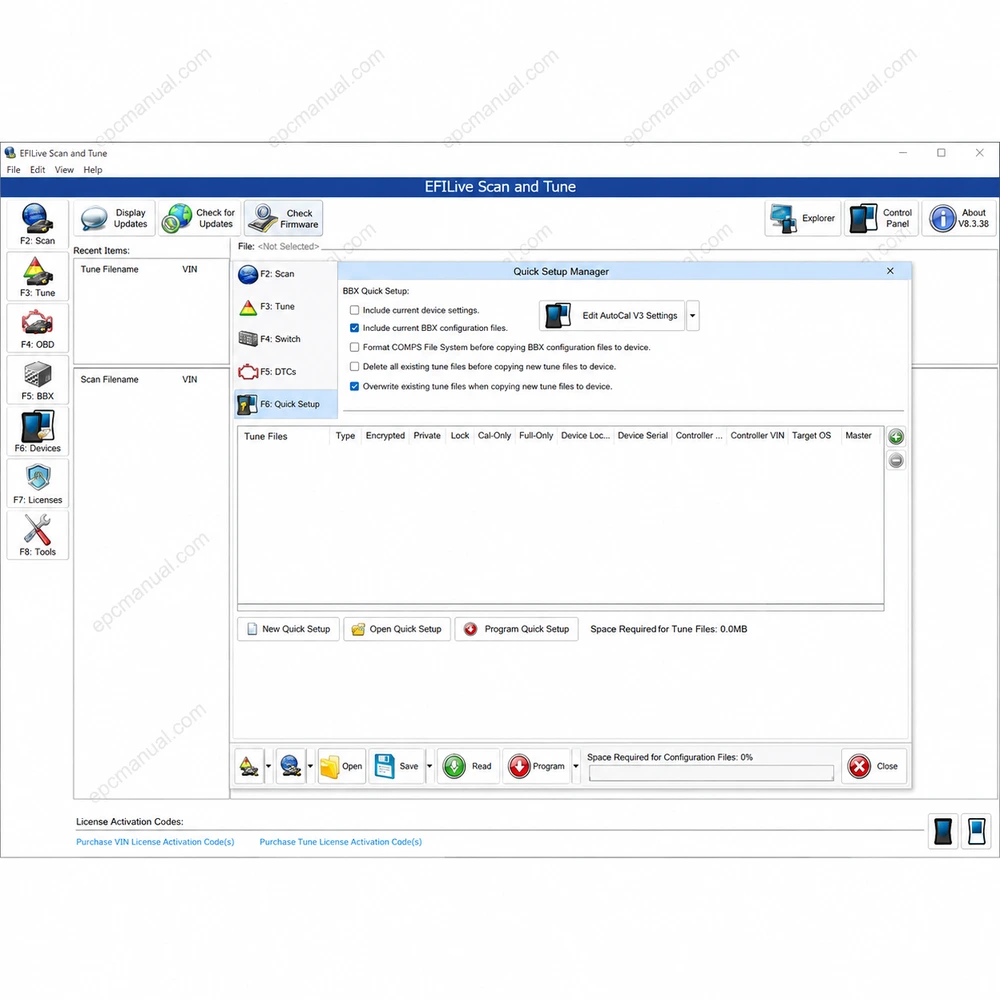Select F3: Tune tab in Quick Setup panel
1000x1000 pixels.
(285, 307)
